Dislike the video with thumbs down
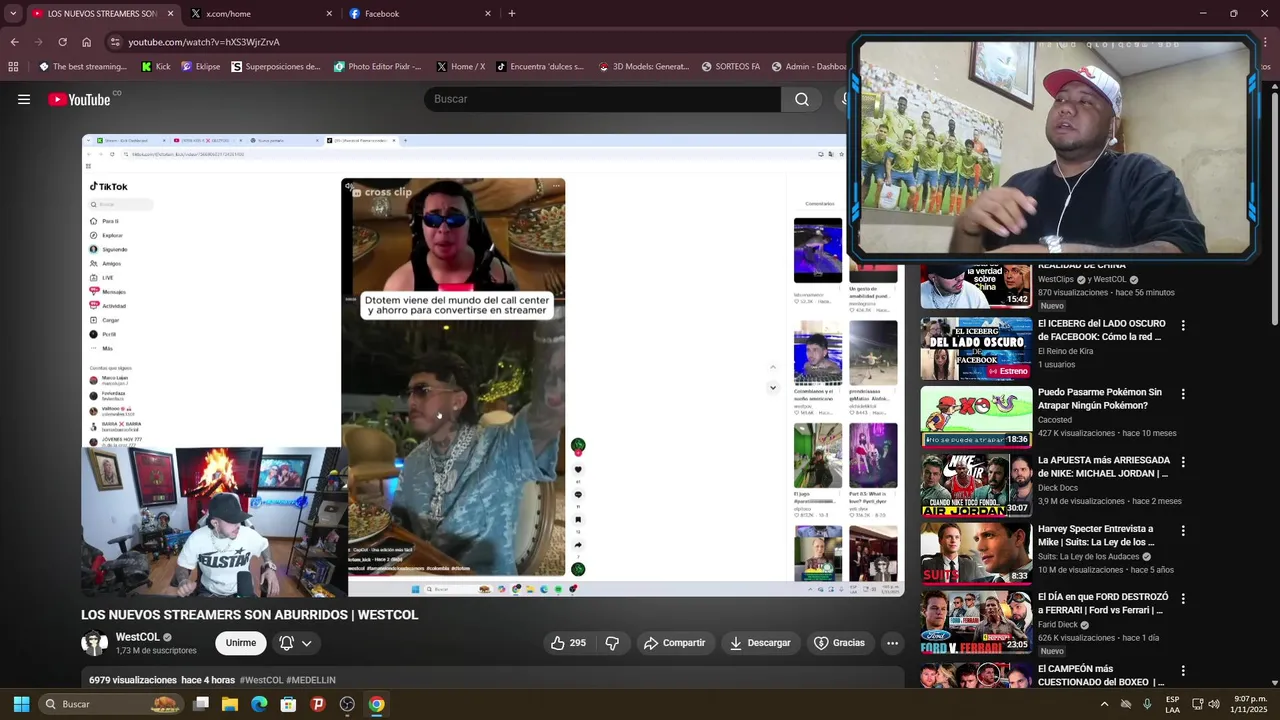Screen dimensions: 1280x720 (612, 643)
